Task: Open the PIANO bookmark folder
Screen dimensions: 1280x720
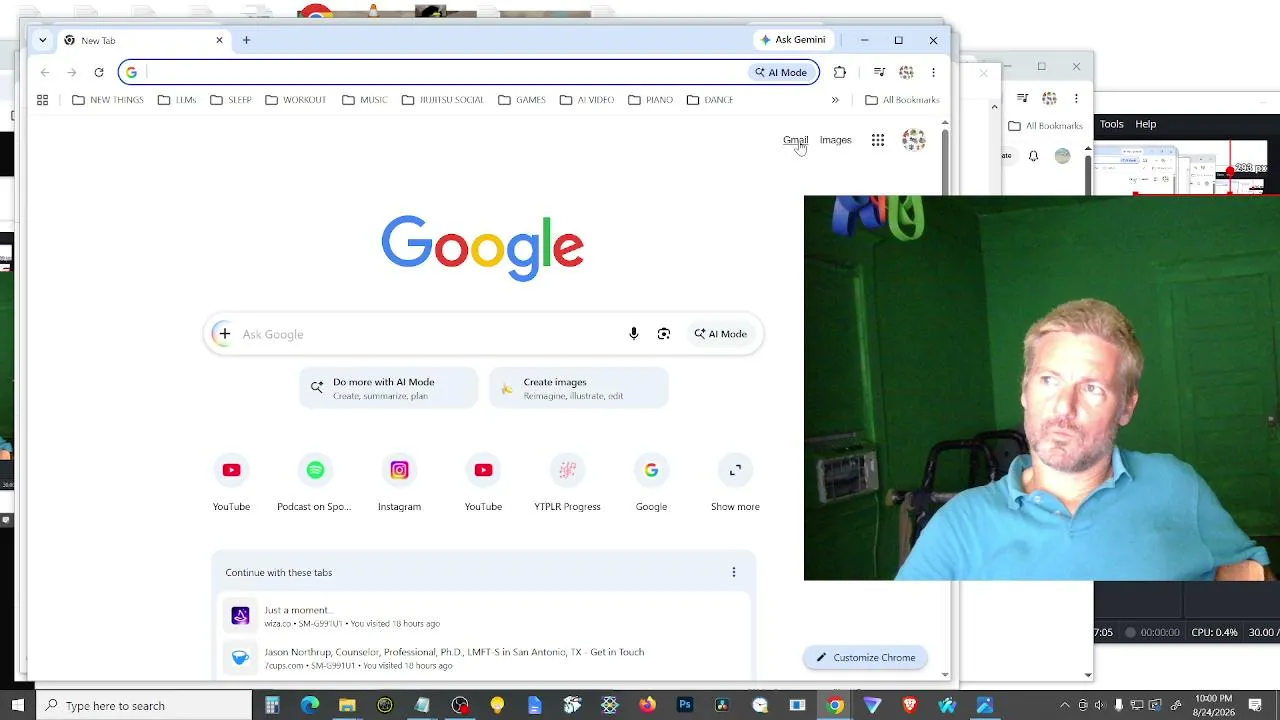Action: pyautogui.click(x=651, y=100)
